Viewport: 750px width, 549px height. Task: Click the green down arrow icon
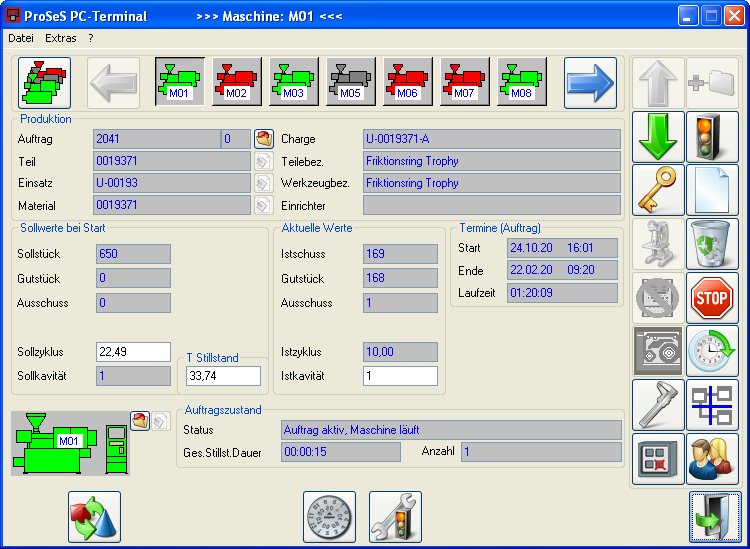(658, 137)
